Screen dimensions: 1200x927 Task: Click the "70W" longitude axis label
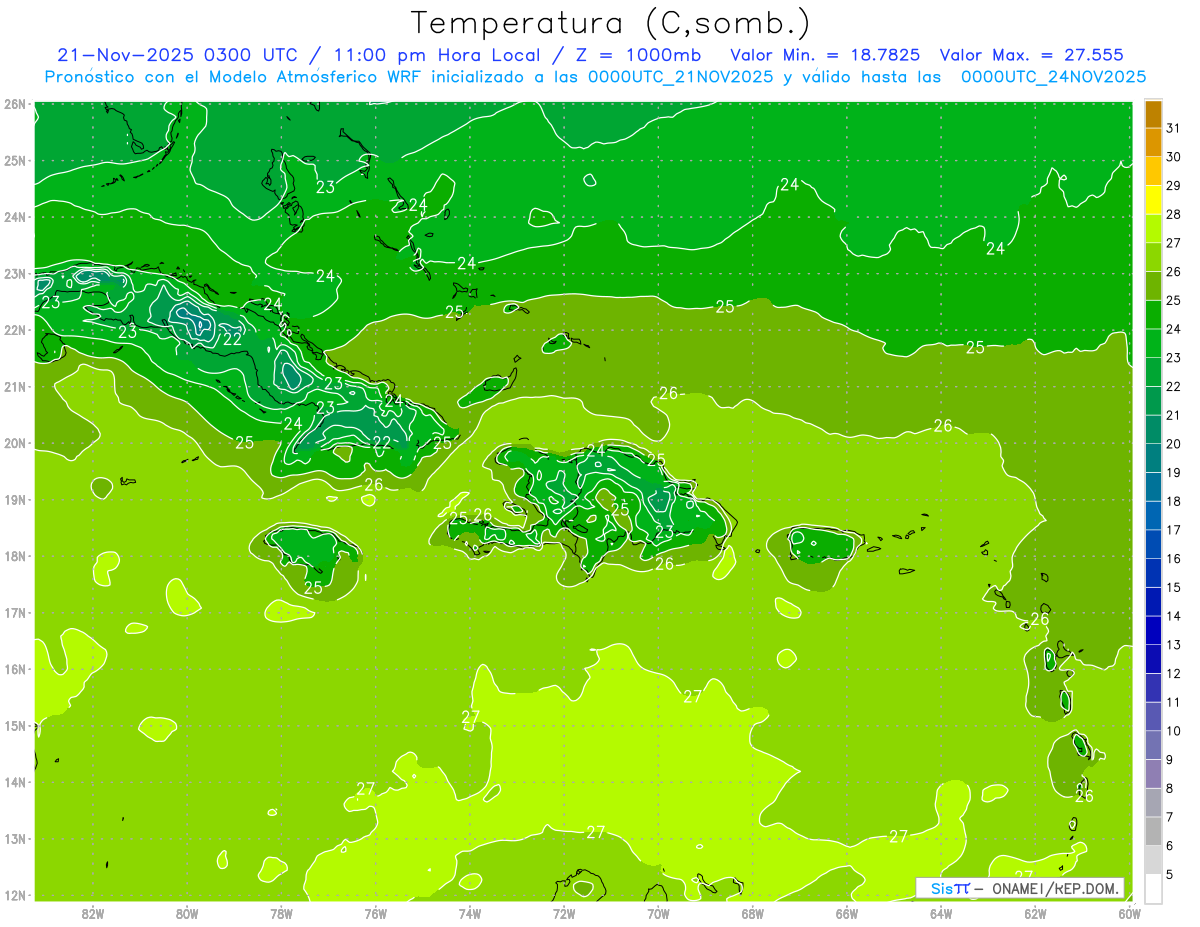point(658,913)
